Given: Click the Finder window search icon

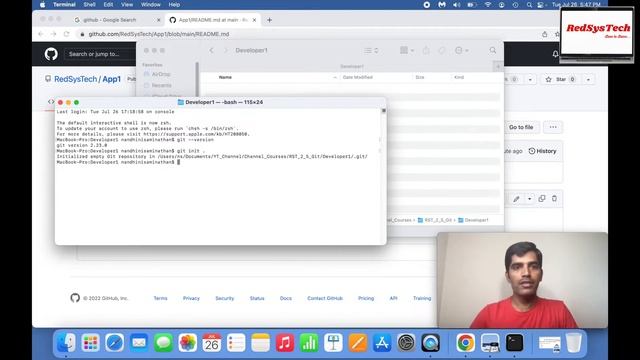Looking at the screenshot, I should [x=493, y=50].
